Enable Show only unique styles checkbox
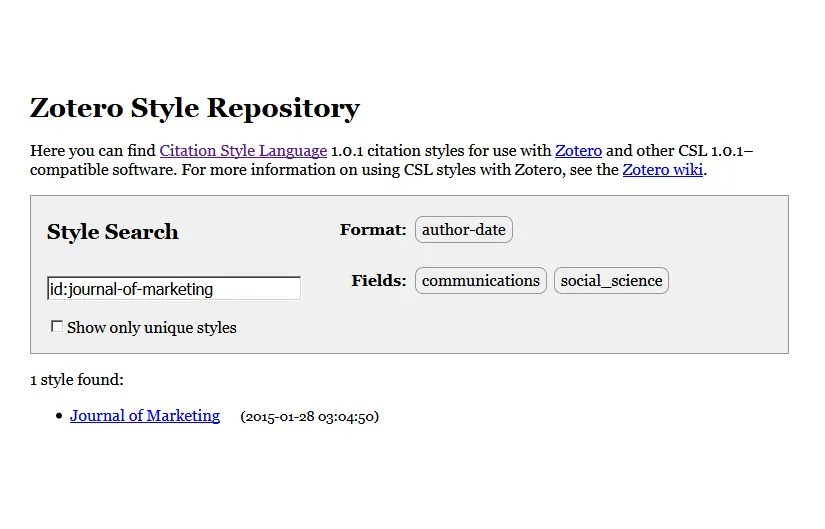This screenshot has width=825, height=529. (57, 327)
